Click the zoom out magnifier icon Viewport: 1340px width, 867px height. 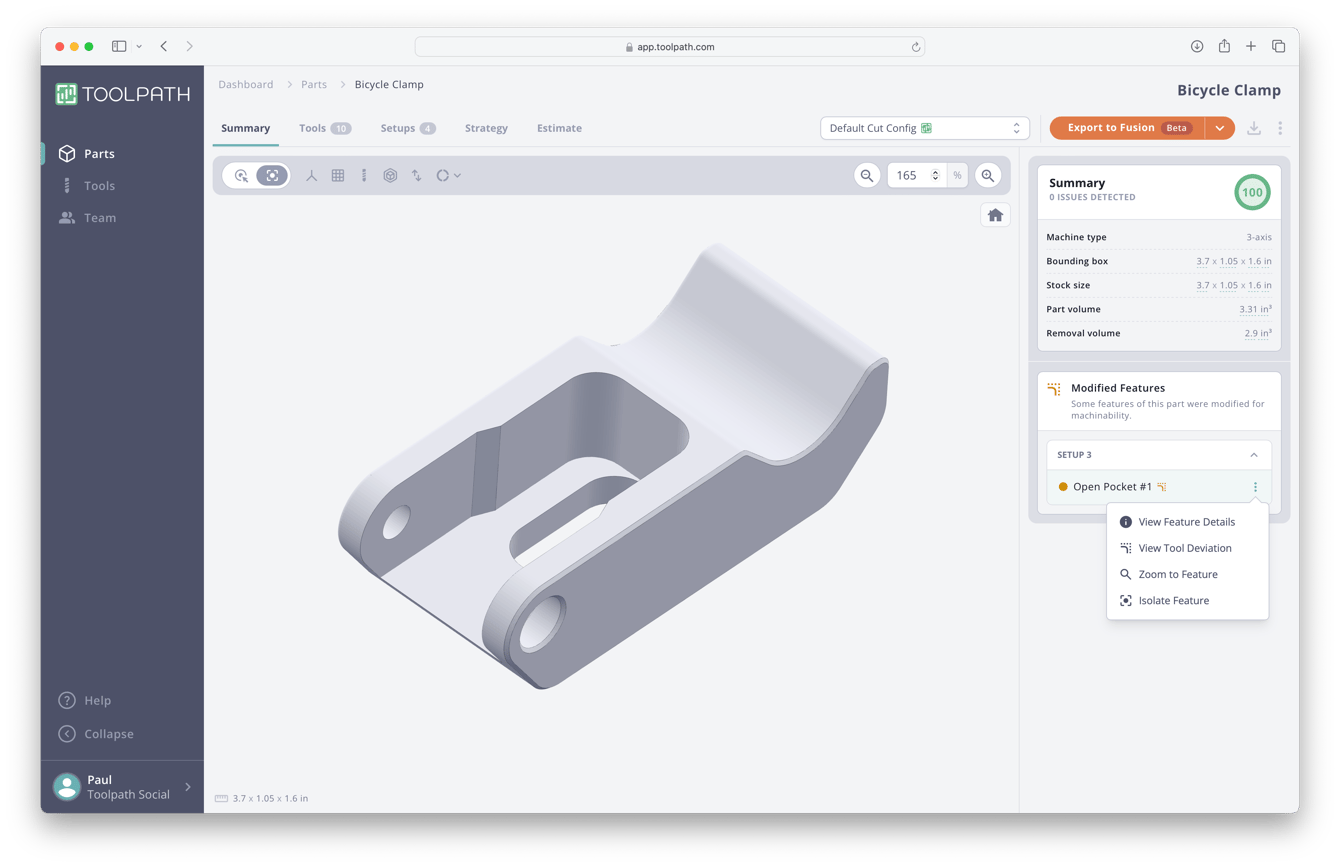866,175
